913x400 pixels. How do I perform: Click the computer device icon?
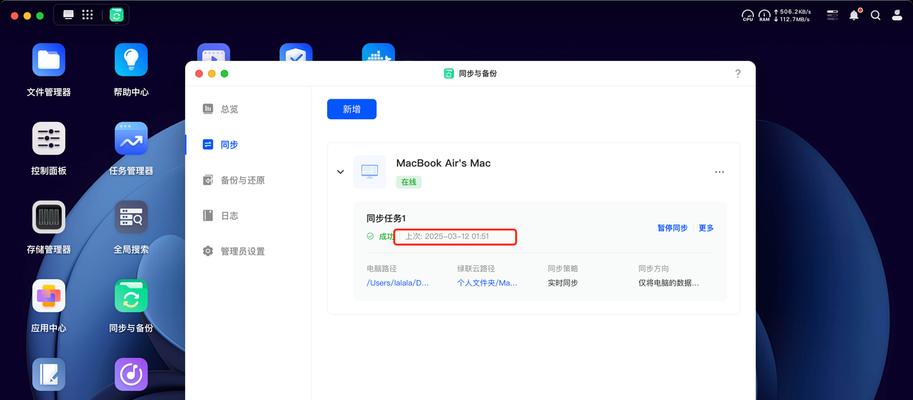[369, 172]
